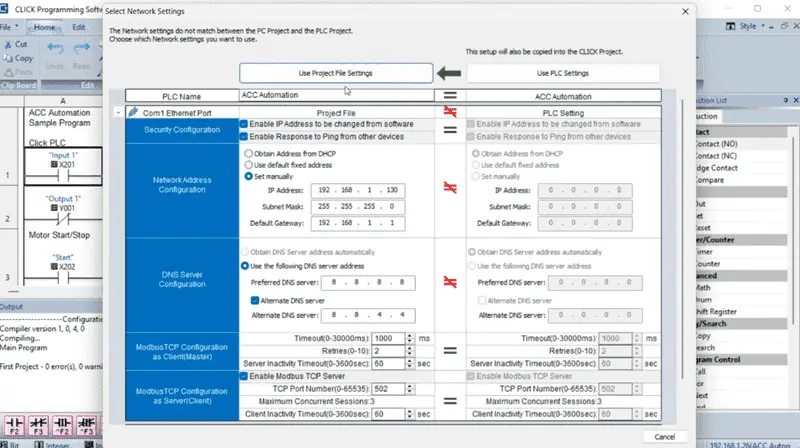Select Contact (NC) in instruction list
This screenshot has height=448, width=800.
(x=717, y=156)
